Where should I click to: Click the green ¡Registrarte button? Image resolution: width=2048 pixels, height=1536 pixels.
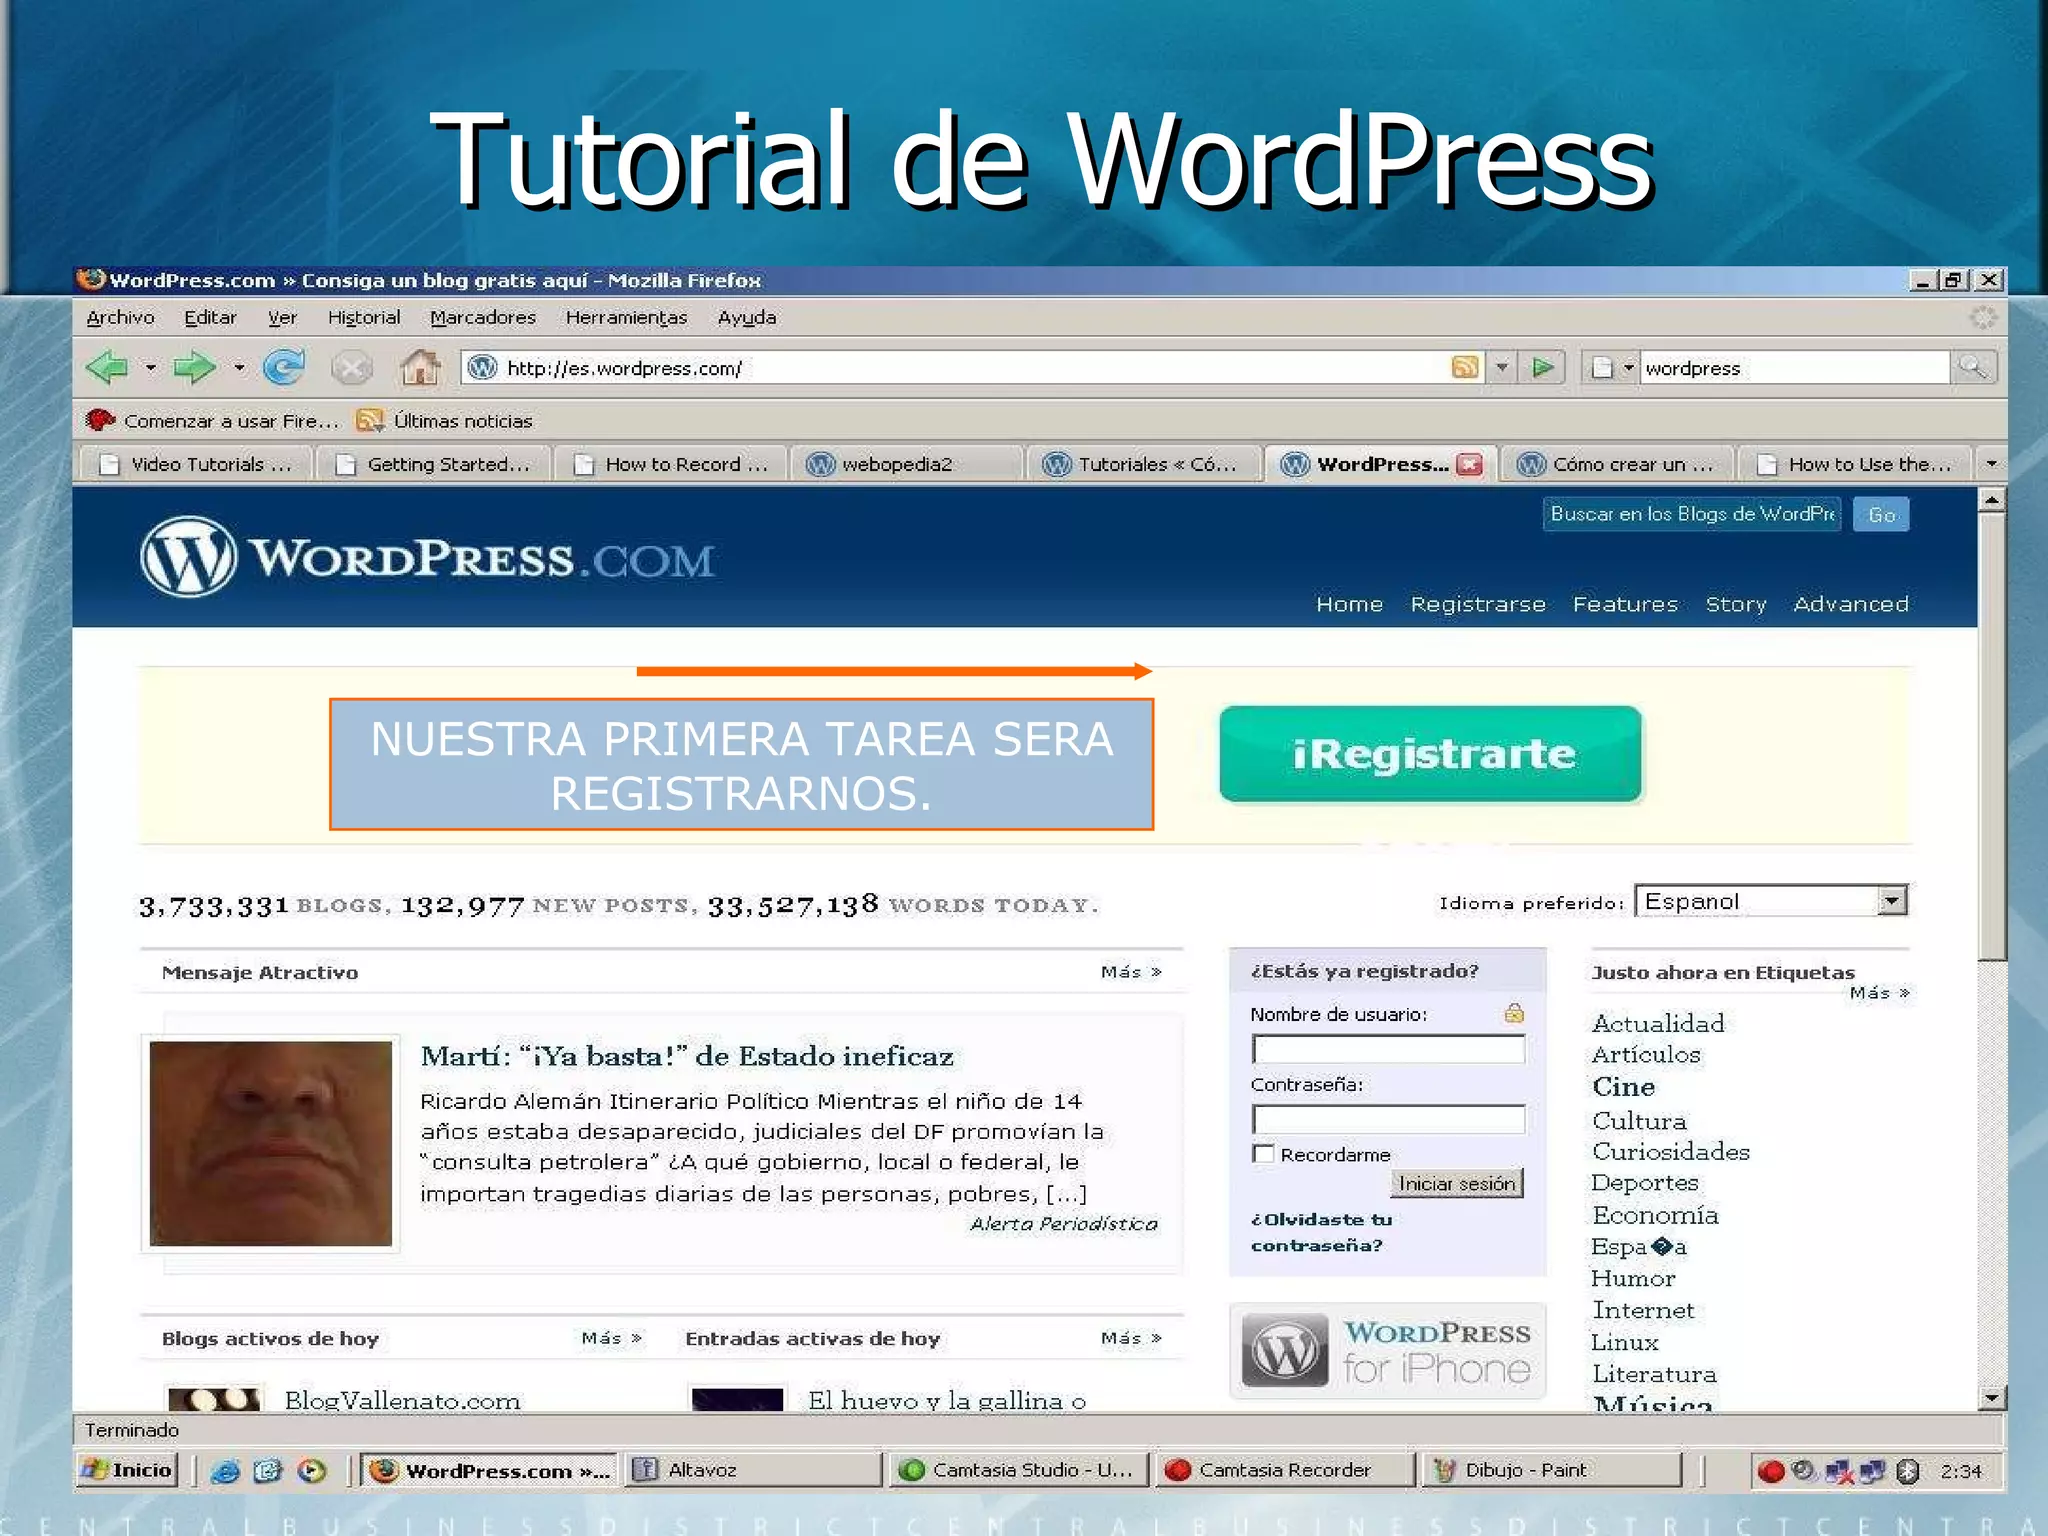(1431, 754)
